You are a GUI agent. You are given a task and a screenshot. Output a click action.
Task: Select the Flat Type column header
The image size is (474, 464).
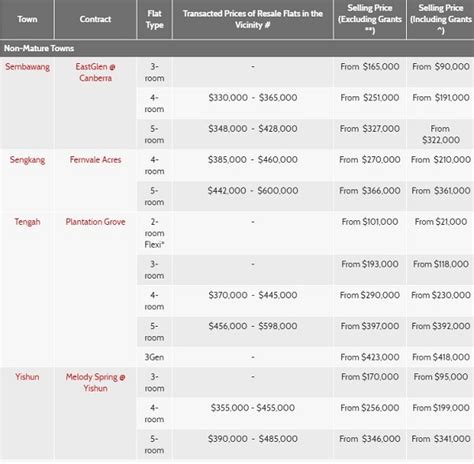pos(154,19)
